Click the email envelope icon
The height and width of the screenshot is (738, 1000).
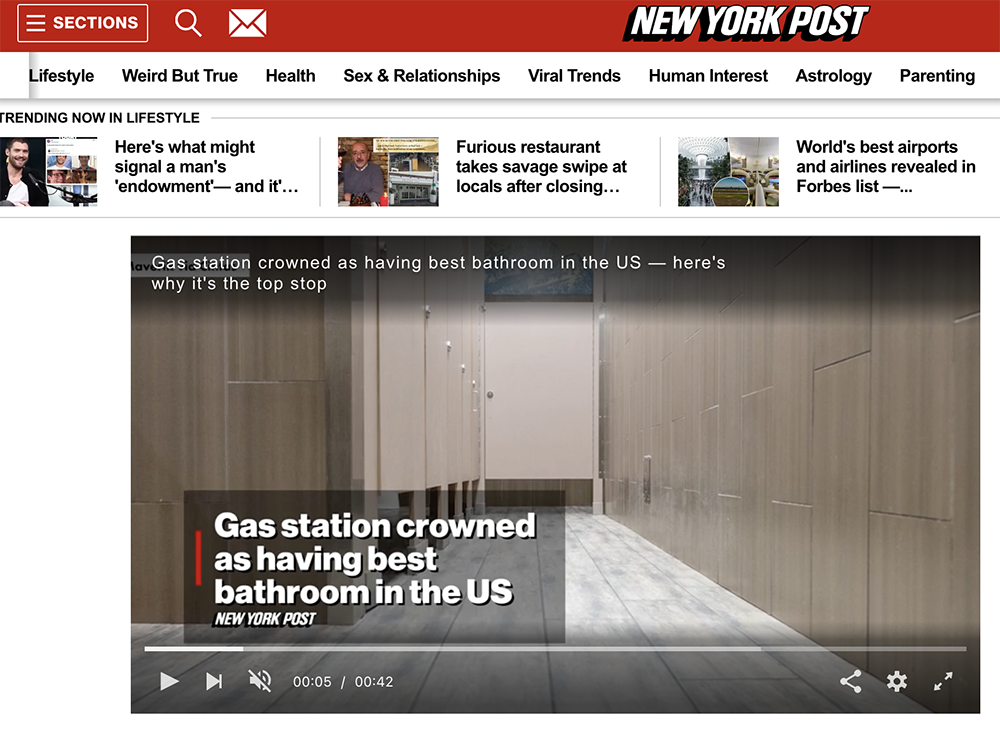tap(247, 23)
